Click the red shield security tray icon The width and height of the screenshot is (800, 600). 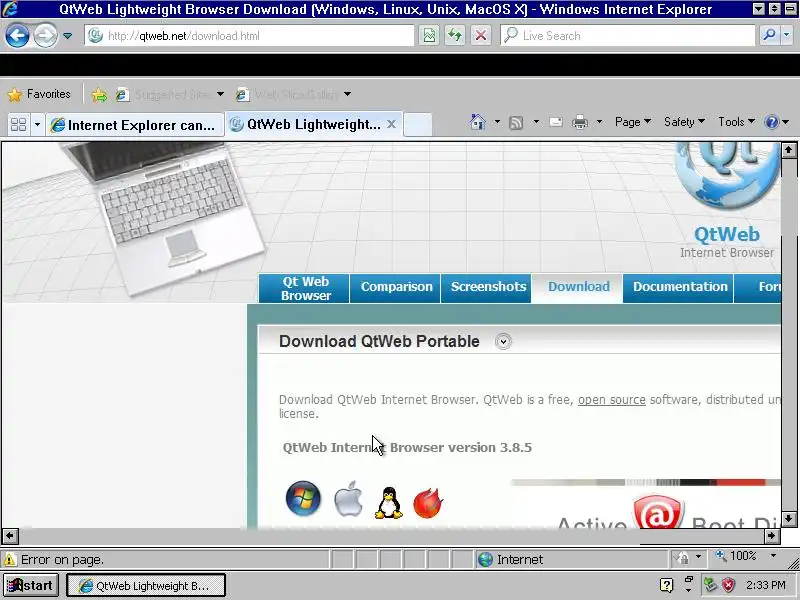point(728,585)
